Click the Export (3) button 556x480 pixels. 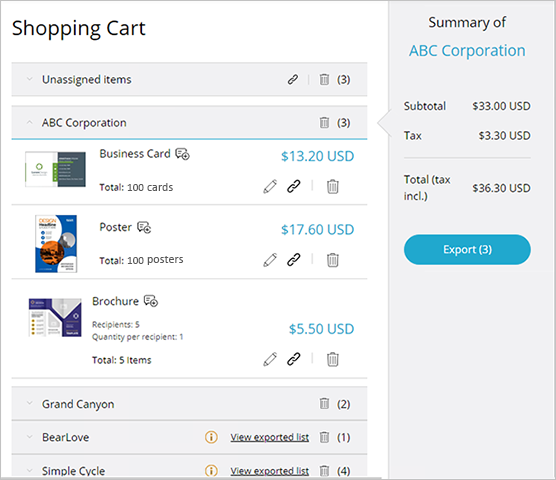point(467,250)
